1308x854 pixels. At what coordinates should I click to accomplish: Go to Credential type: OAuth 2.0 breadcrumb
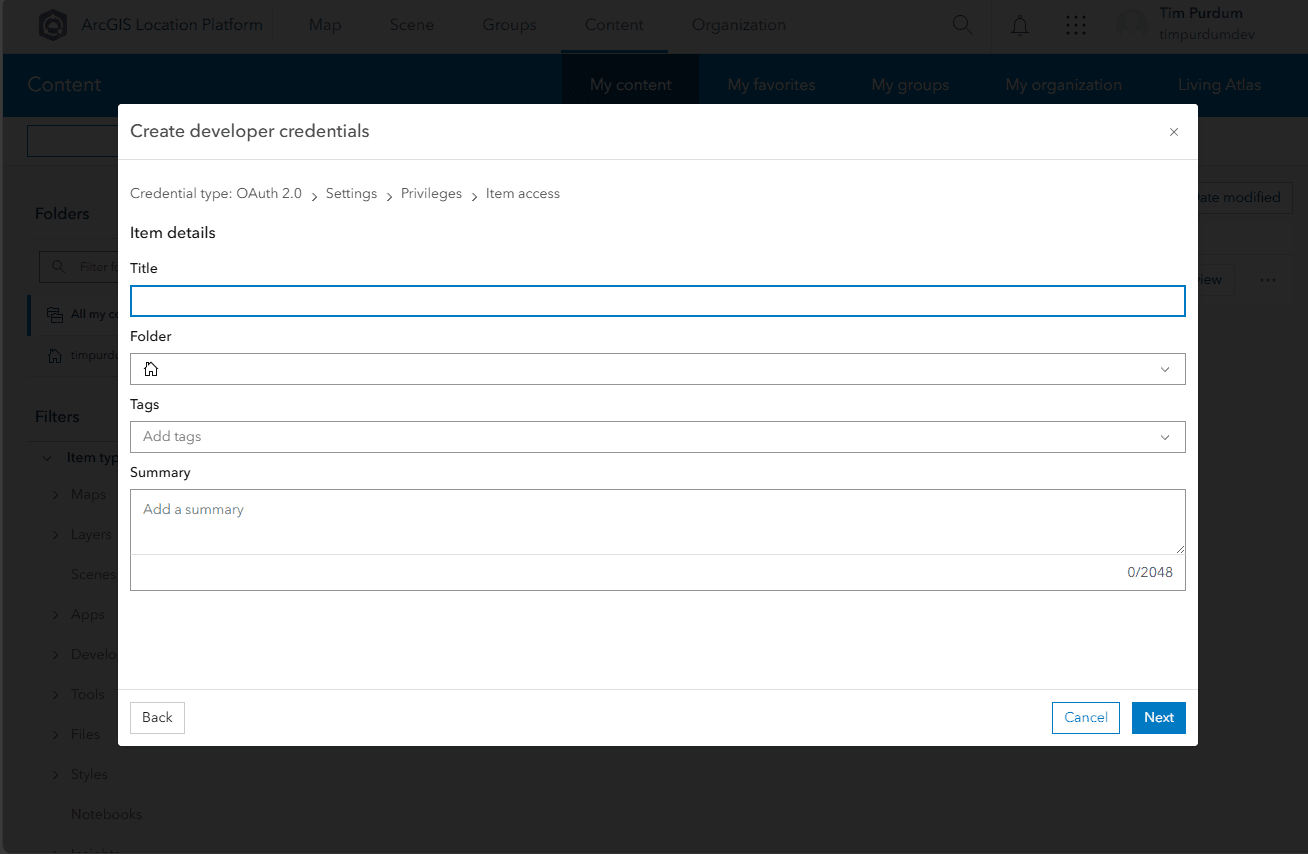point(216,194)
